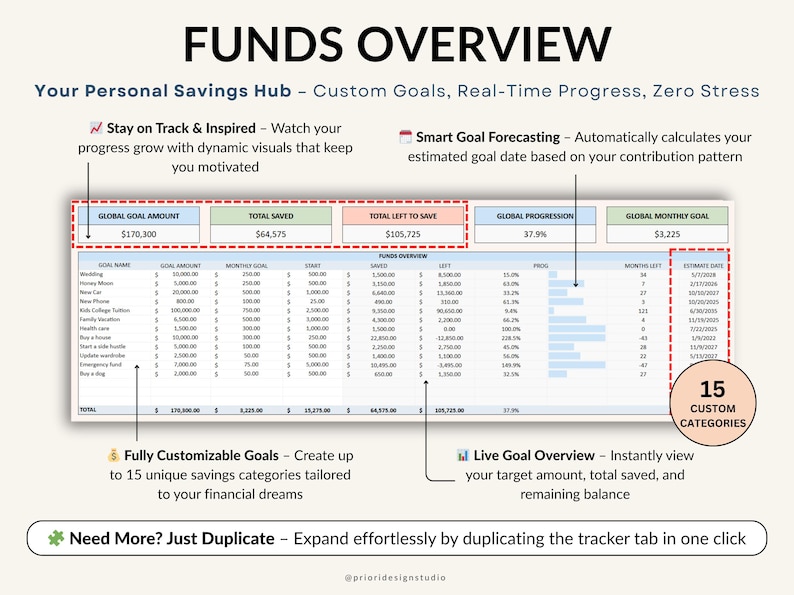
Task: Click the 228.5% progress value
Action: (511, 338)
